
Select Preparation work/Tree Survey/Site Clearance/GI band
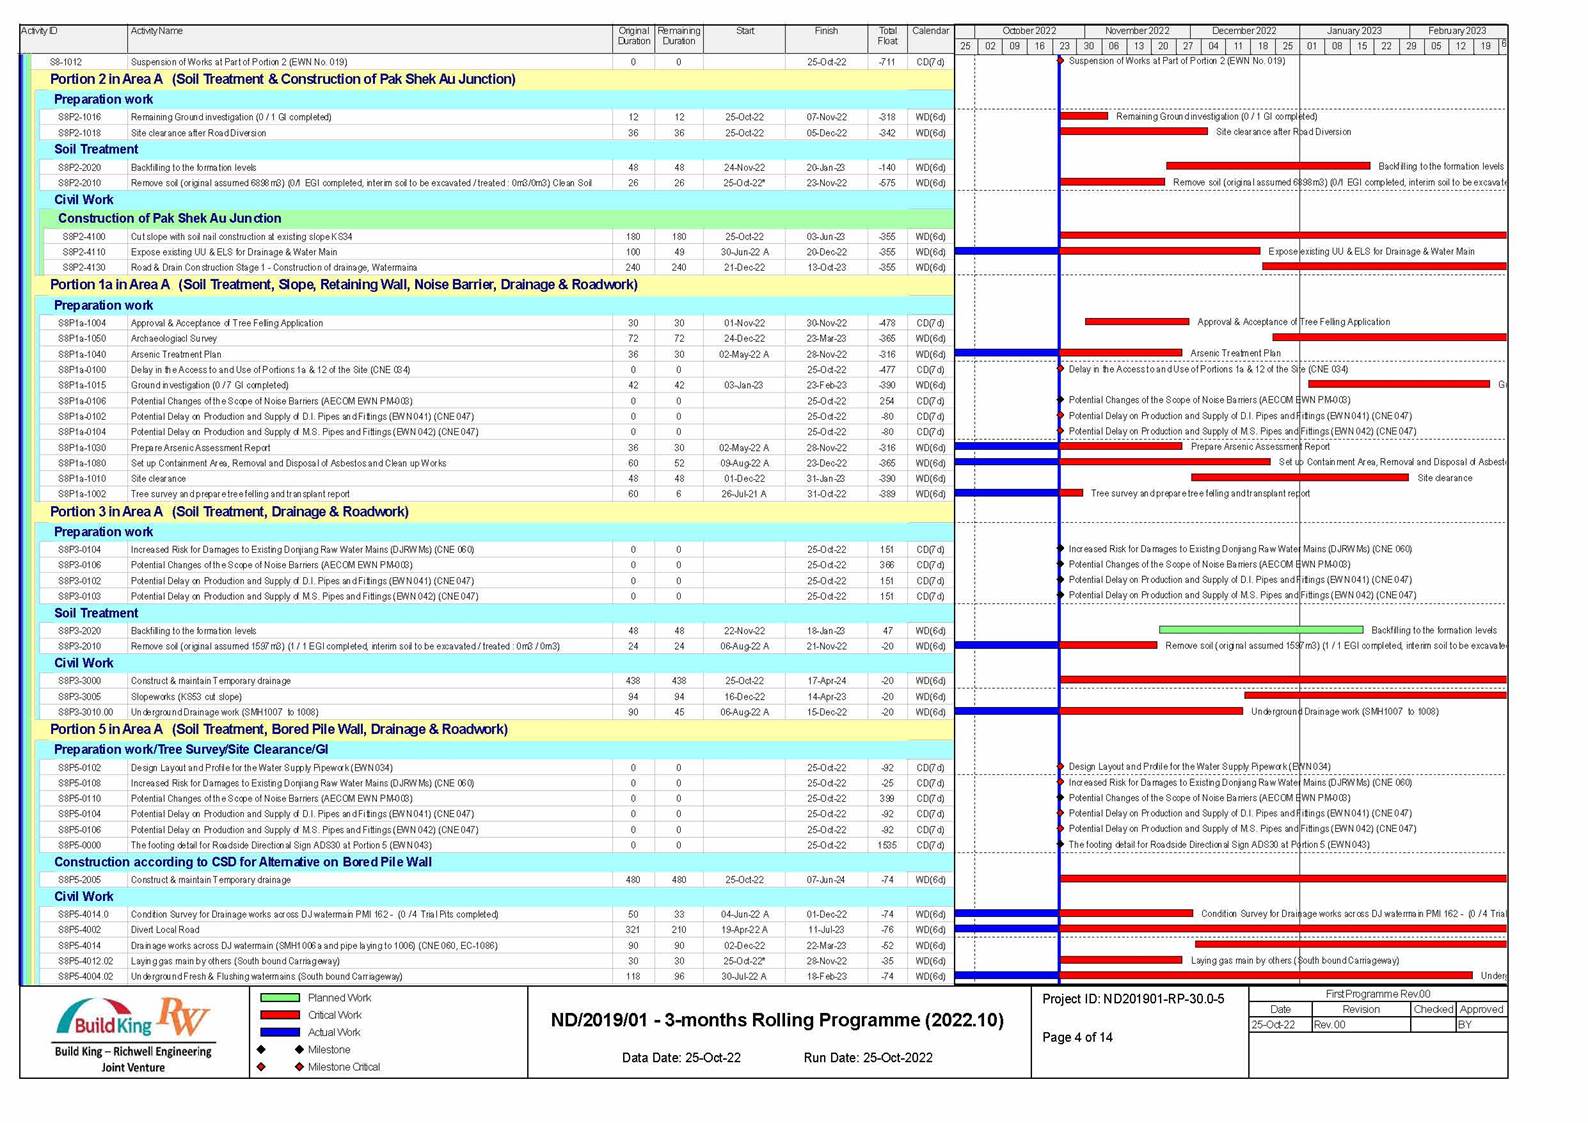496,749
